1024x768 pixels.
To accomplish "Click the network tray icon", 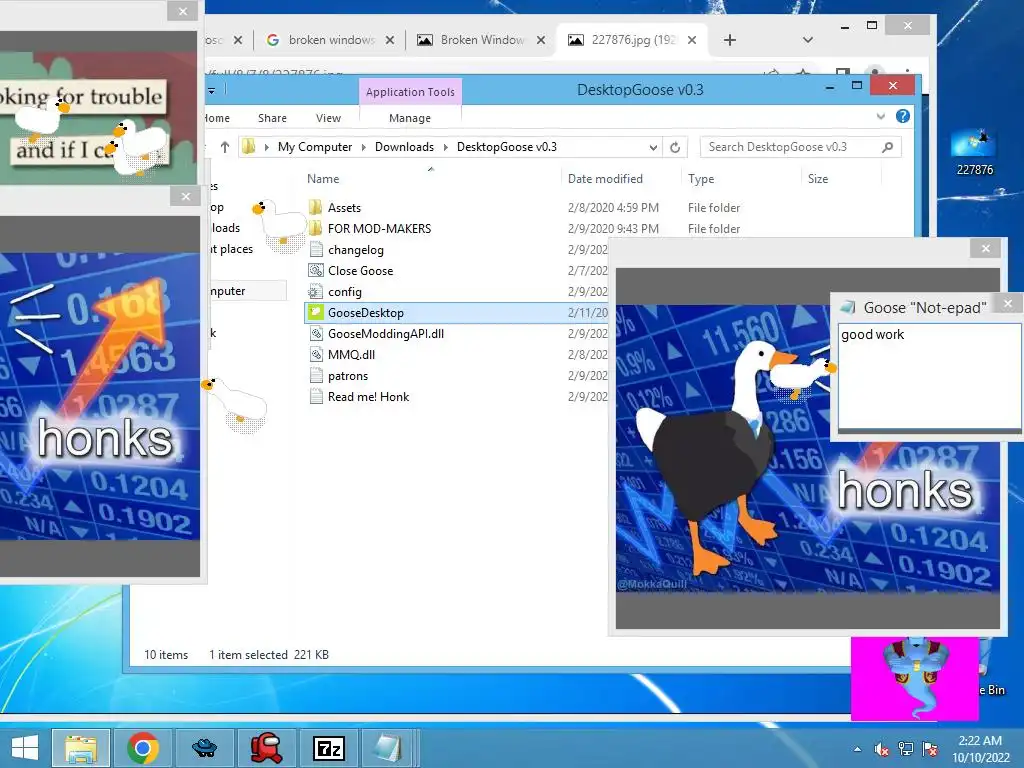I will [x=906, y=749].
